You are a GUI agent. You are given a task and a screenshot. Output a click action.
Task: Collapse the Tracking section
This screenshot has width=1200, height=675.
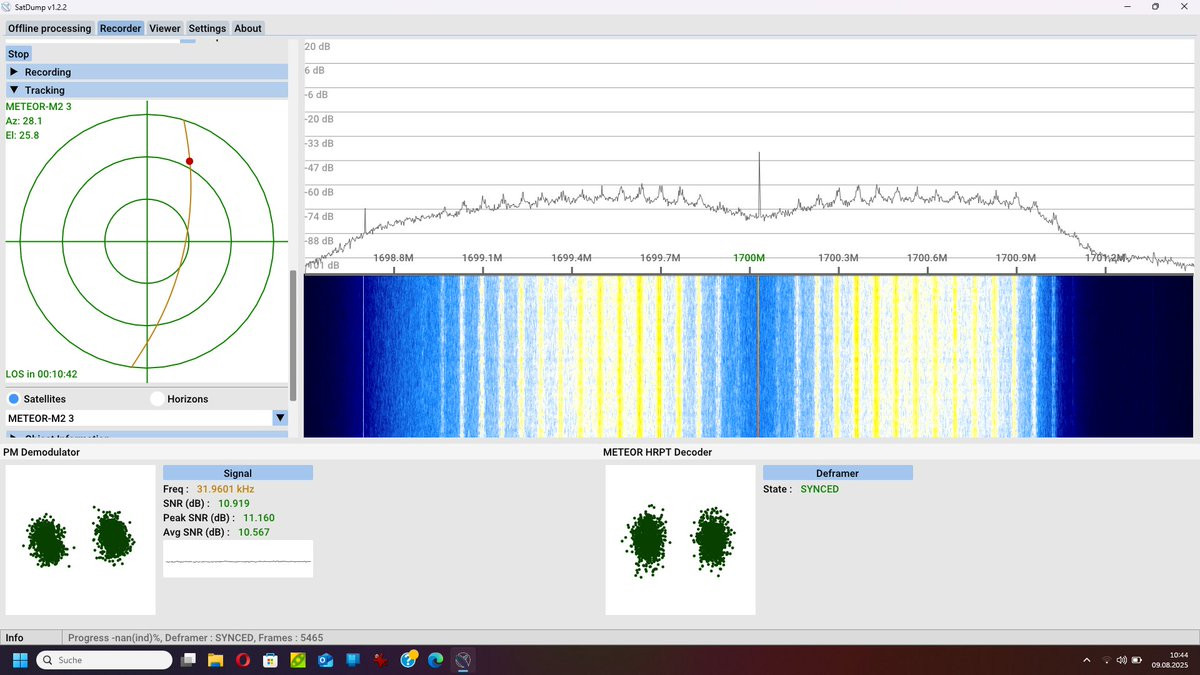(x=147, y=90)
